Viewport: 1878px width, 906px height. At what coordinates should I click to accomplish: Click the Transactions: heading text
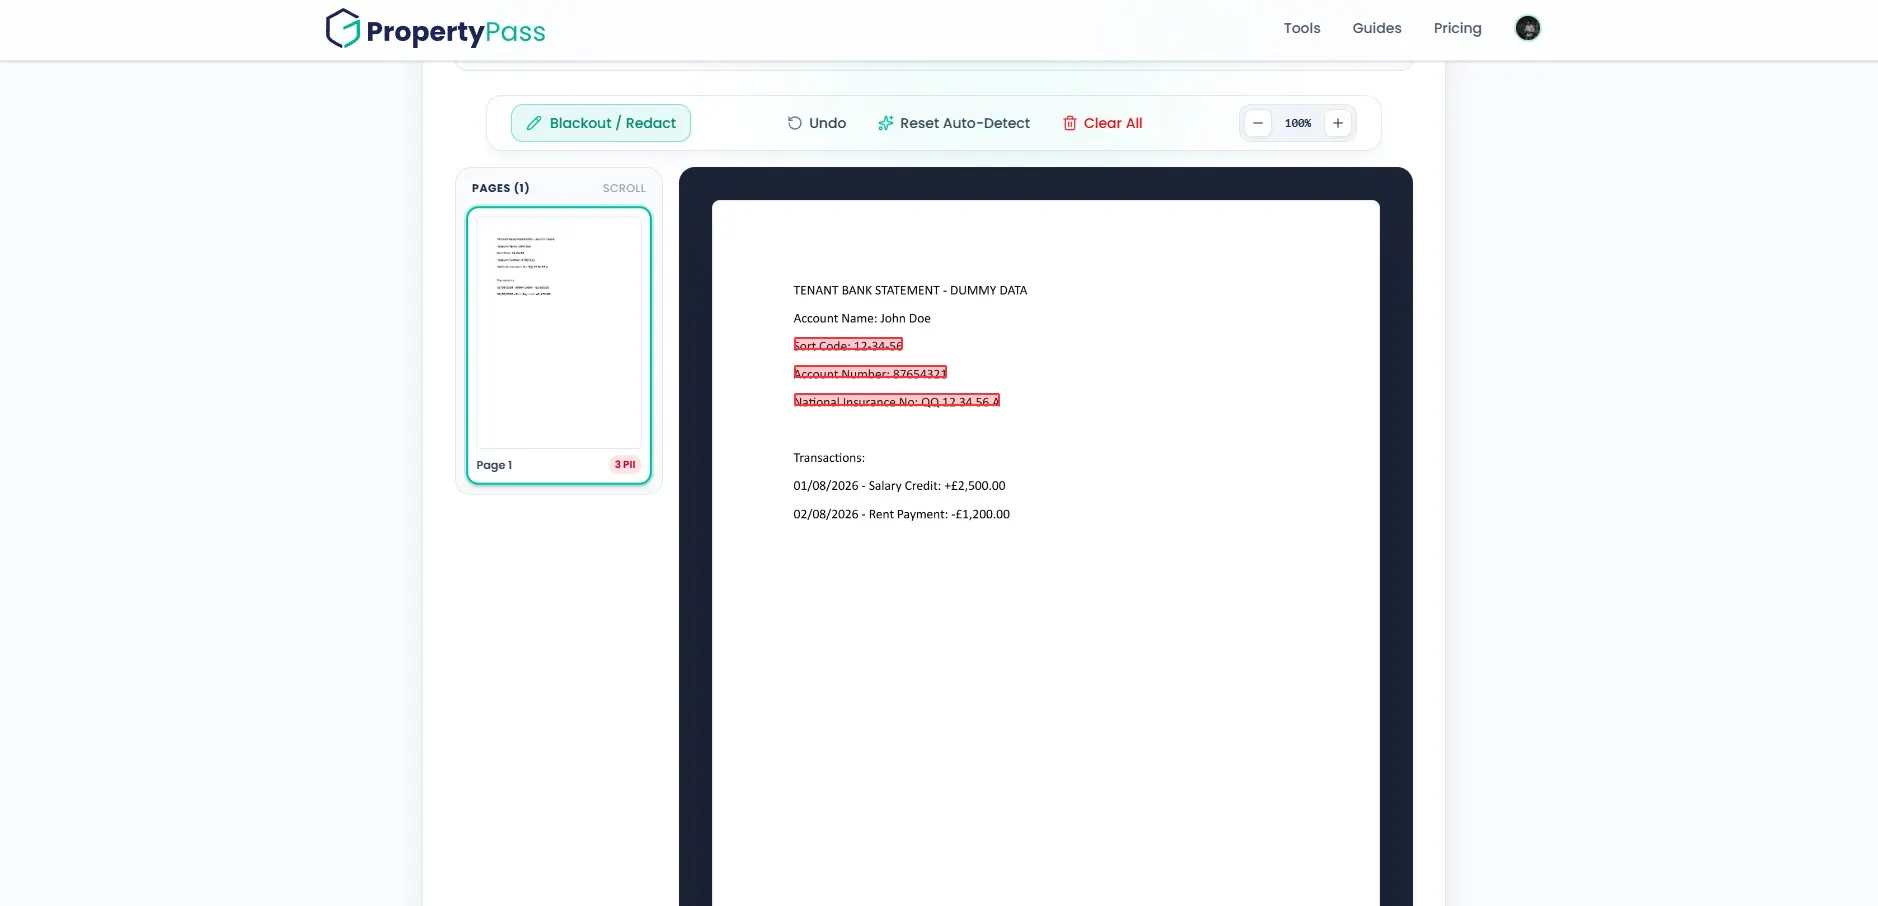(829, 458)
